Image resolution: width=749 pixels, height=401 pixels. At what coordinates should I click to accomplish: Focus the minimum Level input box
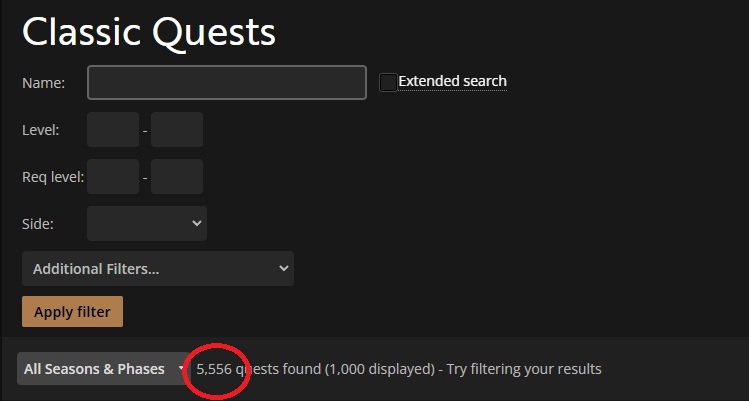point(113,130)
